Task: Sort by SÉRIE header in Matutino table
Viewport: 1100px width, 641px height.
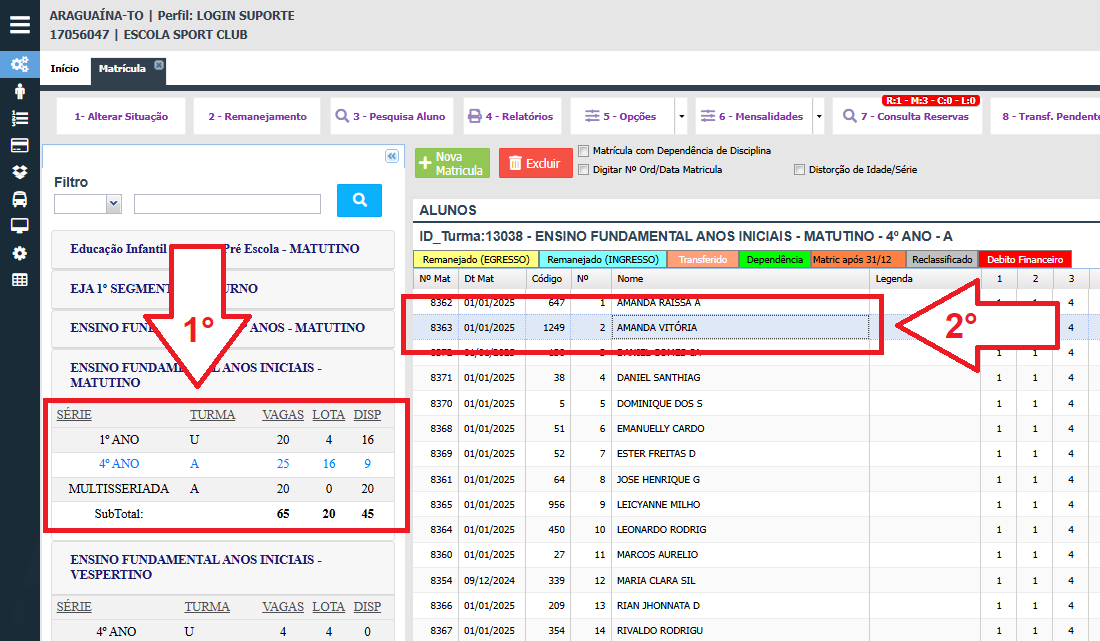Action: pos(74,415)
